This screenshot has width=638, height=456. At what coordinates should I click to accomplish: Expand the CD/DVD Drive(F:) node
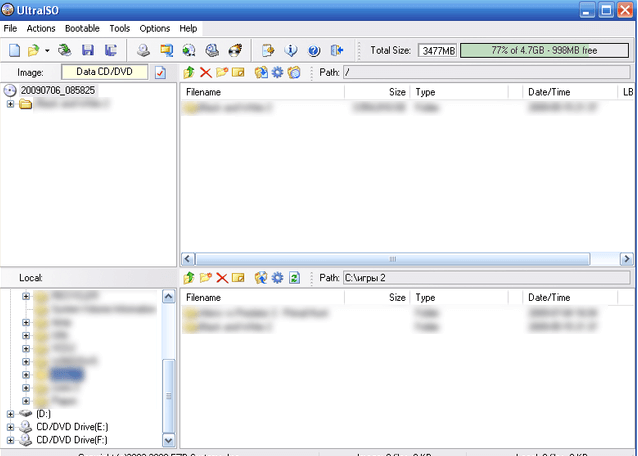pyautogui.click(x=11, y=440)
